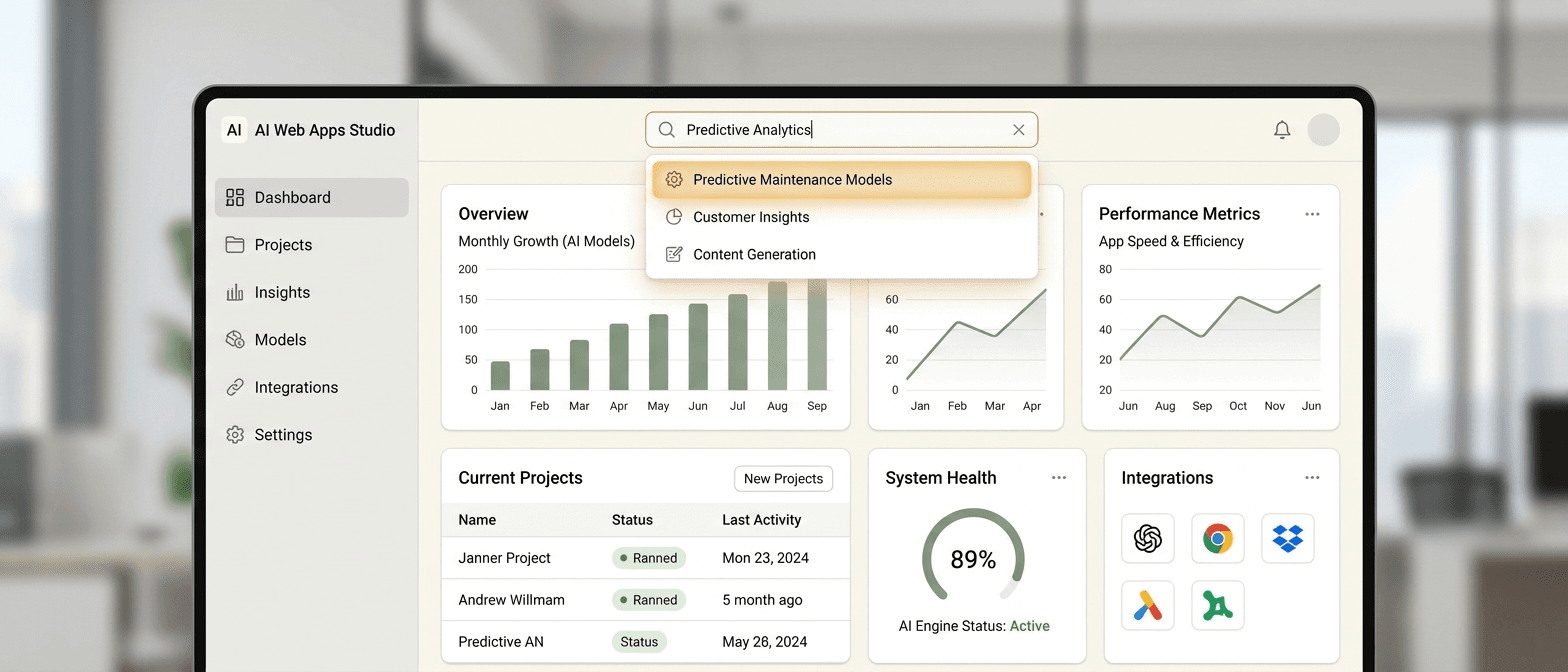1568x672 pixels.
Task: Click the AI logo badge
Action: coord(234,130)
